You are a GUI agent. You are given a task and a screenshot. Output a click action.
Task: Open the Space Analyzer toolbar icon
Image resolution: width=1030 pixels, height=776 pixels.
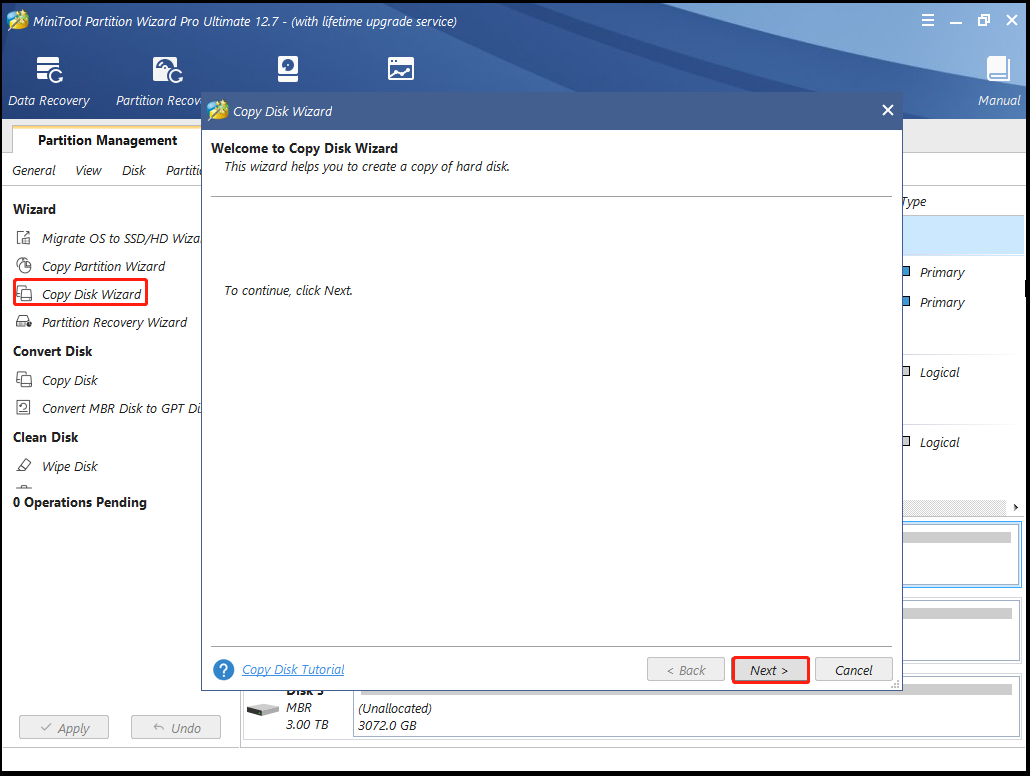click(401, 68)
